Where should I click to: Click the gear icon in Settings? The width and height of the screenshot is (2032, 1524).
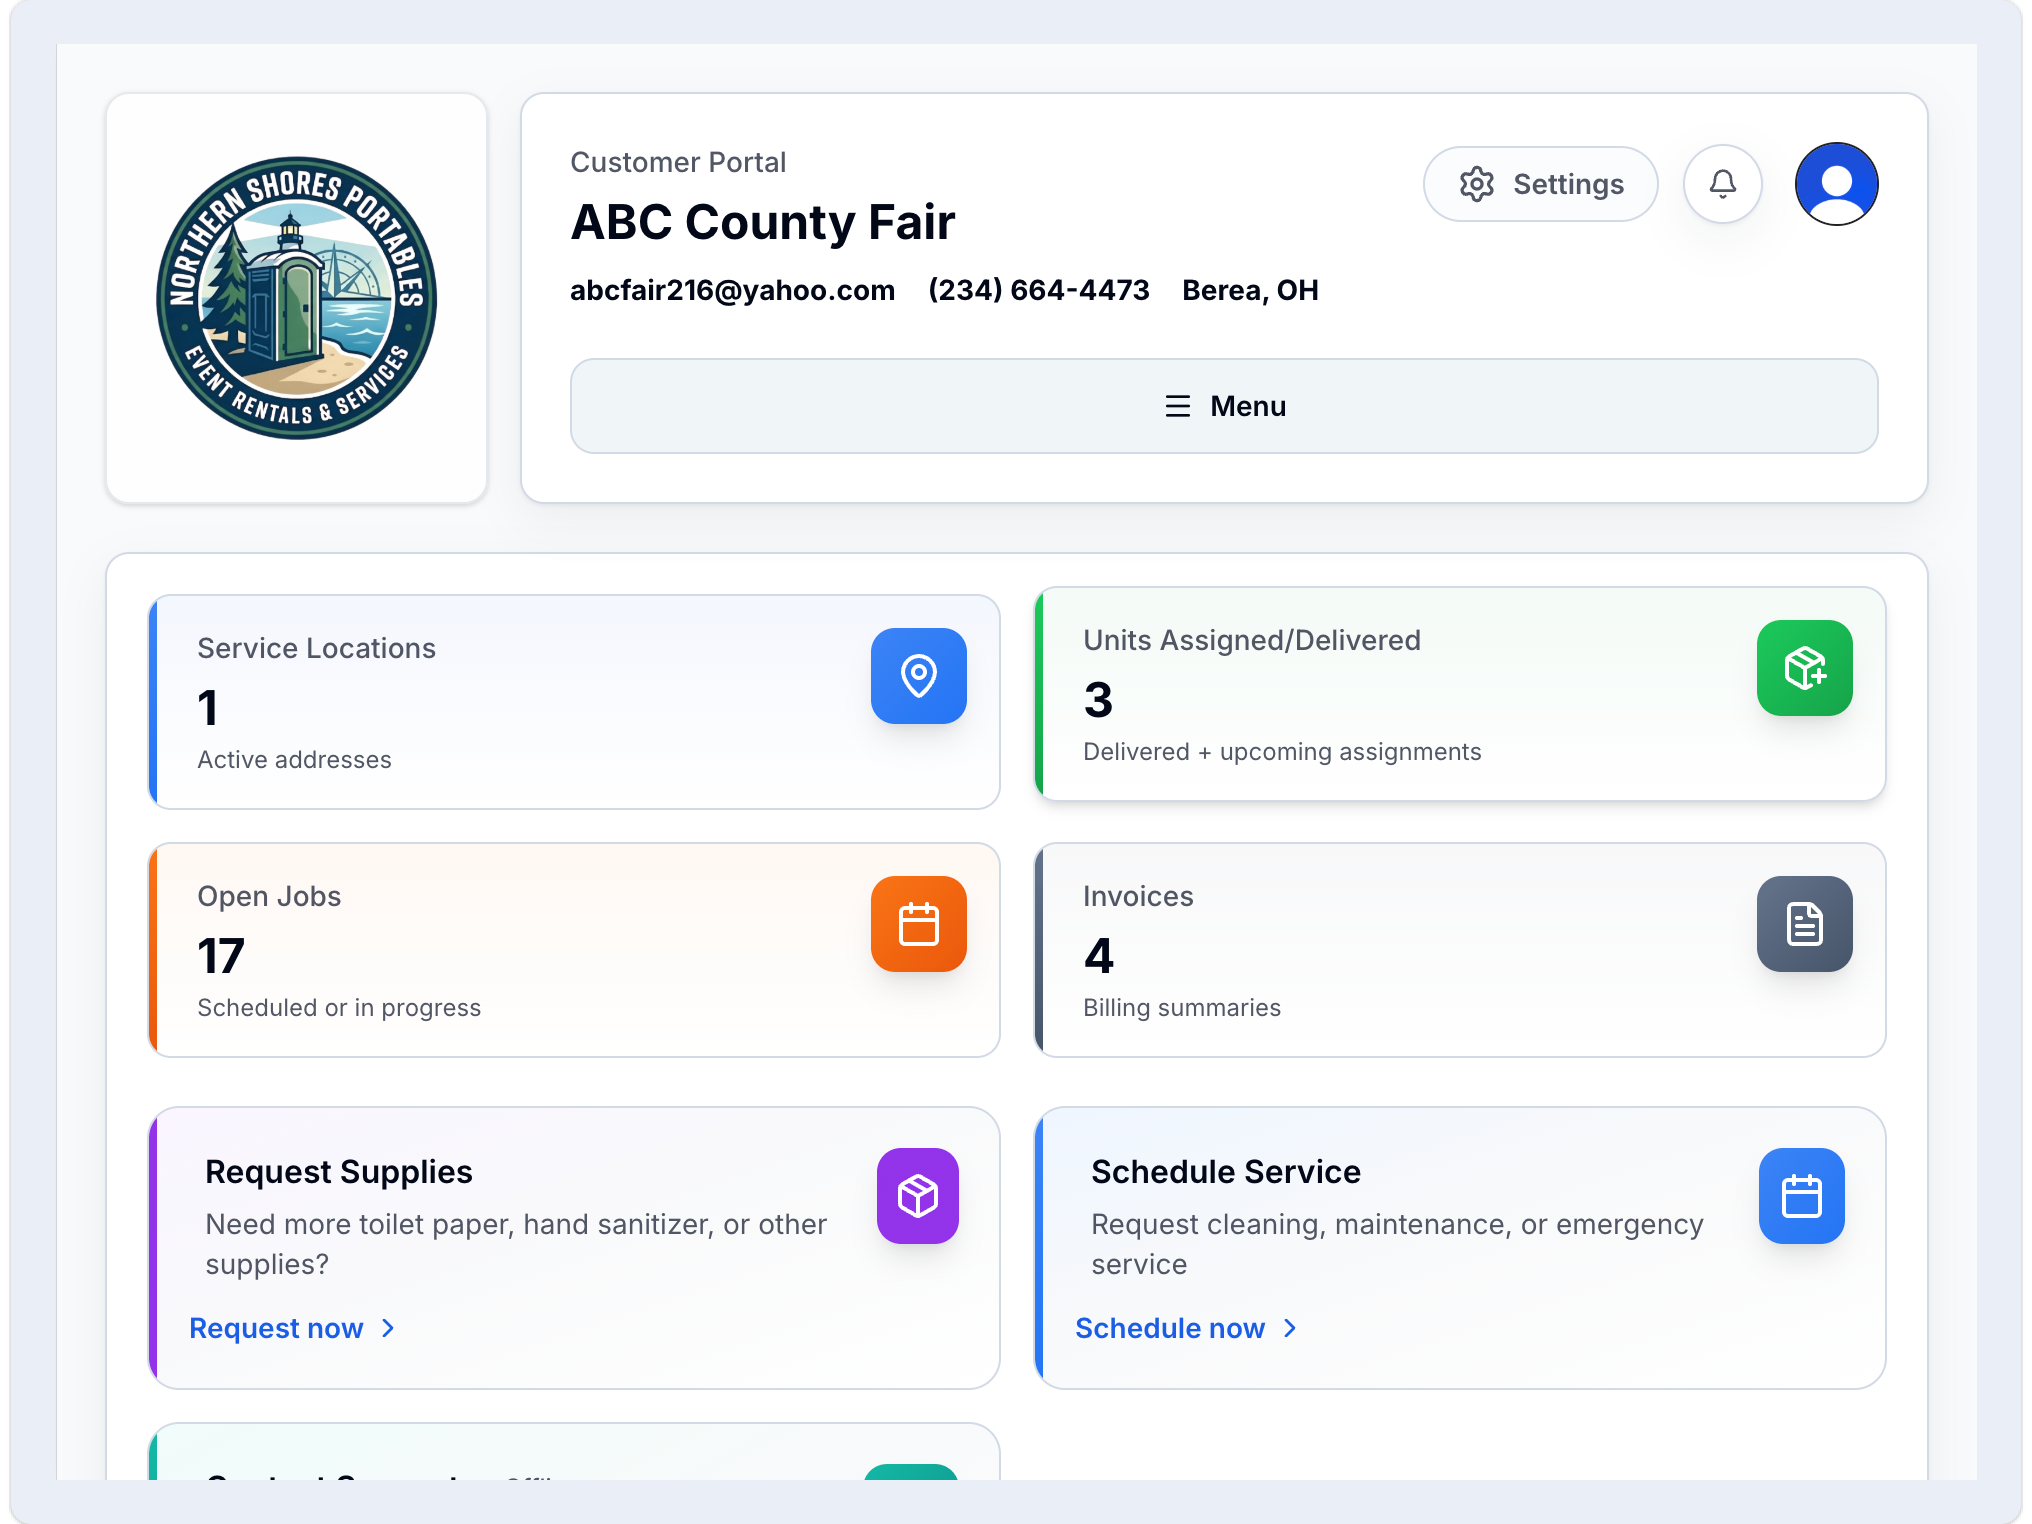pyautogui.click(x=1476, y=184)
